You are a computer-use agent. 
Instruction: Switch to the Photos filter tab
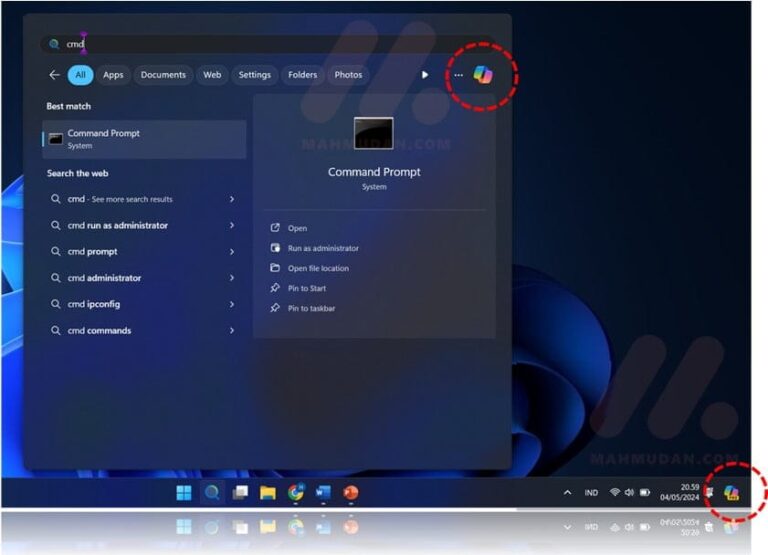point(348,75)
